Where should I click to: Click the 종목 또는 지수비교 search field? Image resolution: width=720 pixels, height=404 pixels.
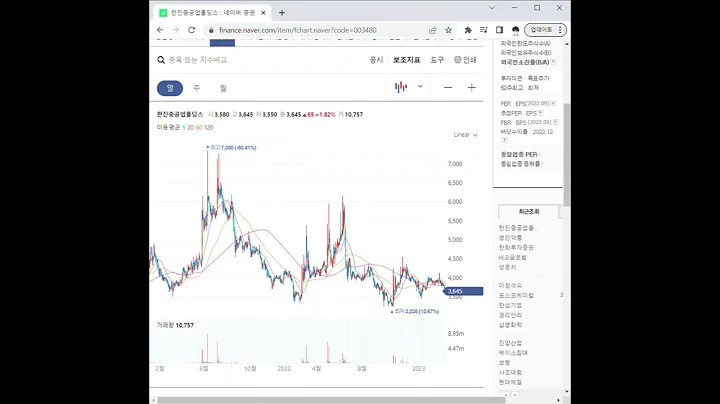click(x=198, y=60)
